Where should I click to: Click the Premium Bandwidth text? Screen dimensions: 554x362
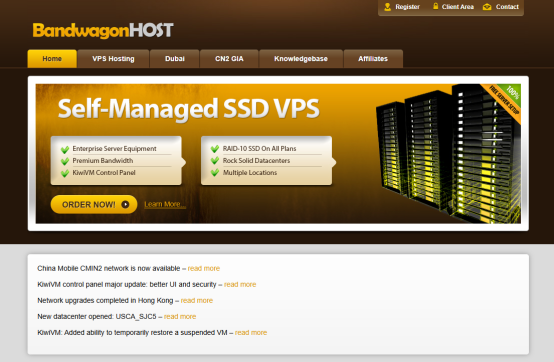(x=103, y=161)
